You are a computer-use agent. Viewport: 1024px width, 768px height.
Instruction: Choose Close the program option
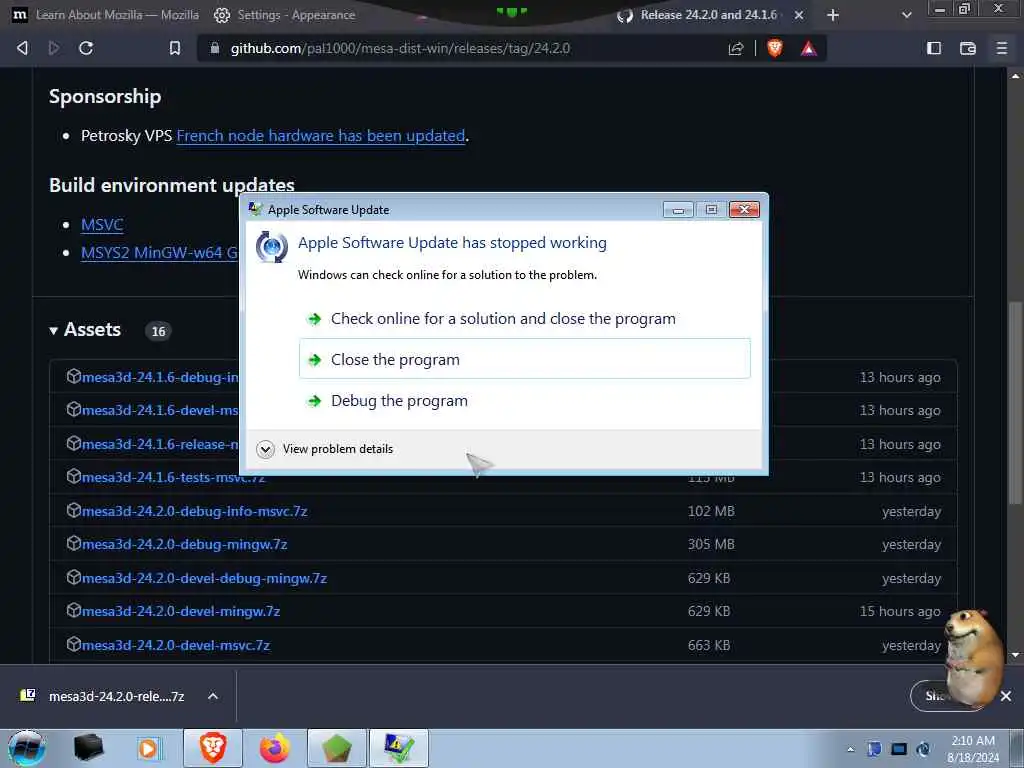[x=524, y=359]
